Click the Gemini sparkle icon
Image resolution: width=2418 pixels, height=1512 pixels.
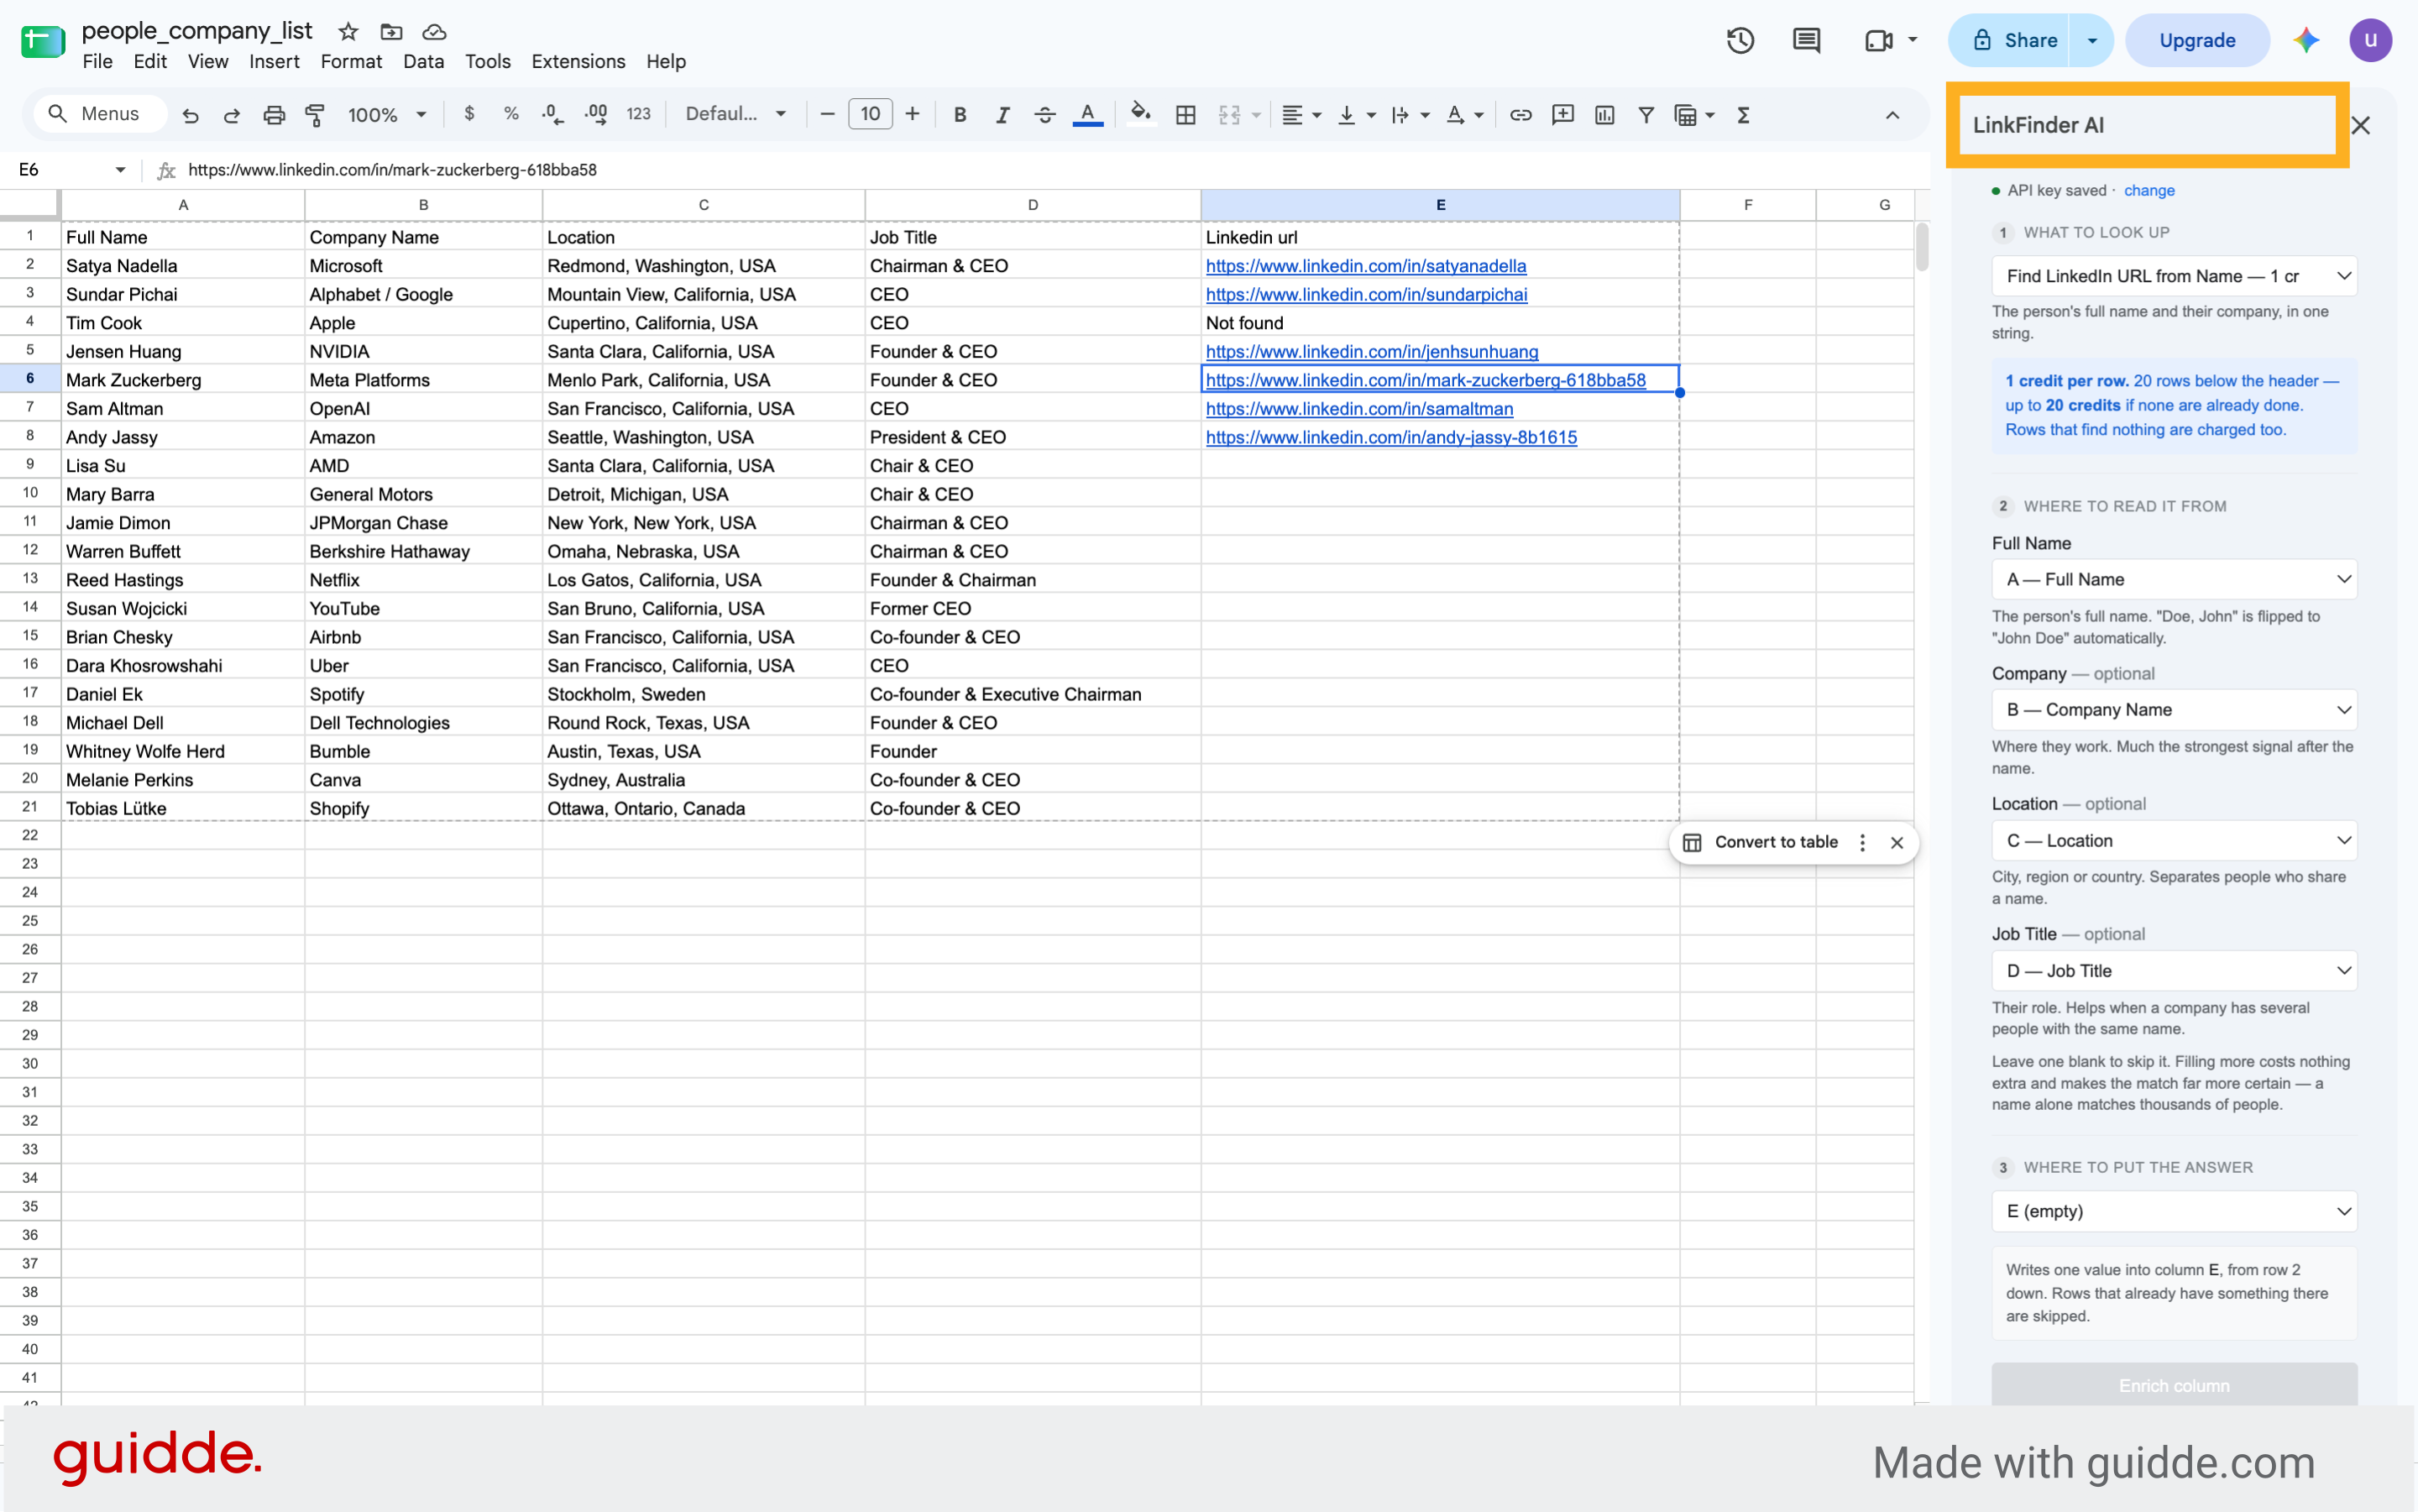[x=2306, y=40]
